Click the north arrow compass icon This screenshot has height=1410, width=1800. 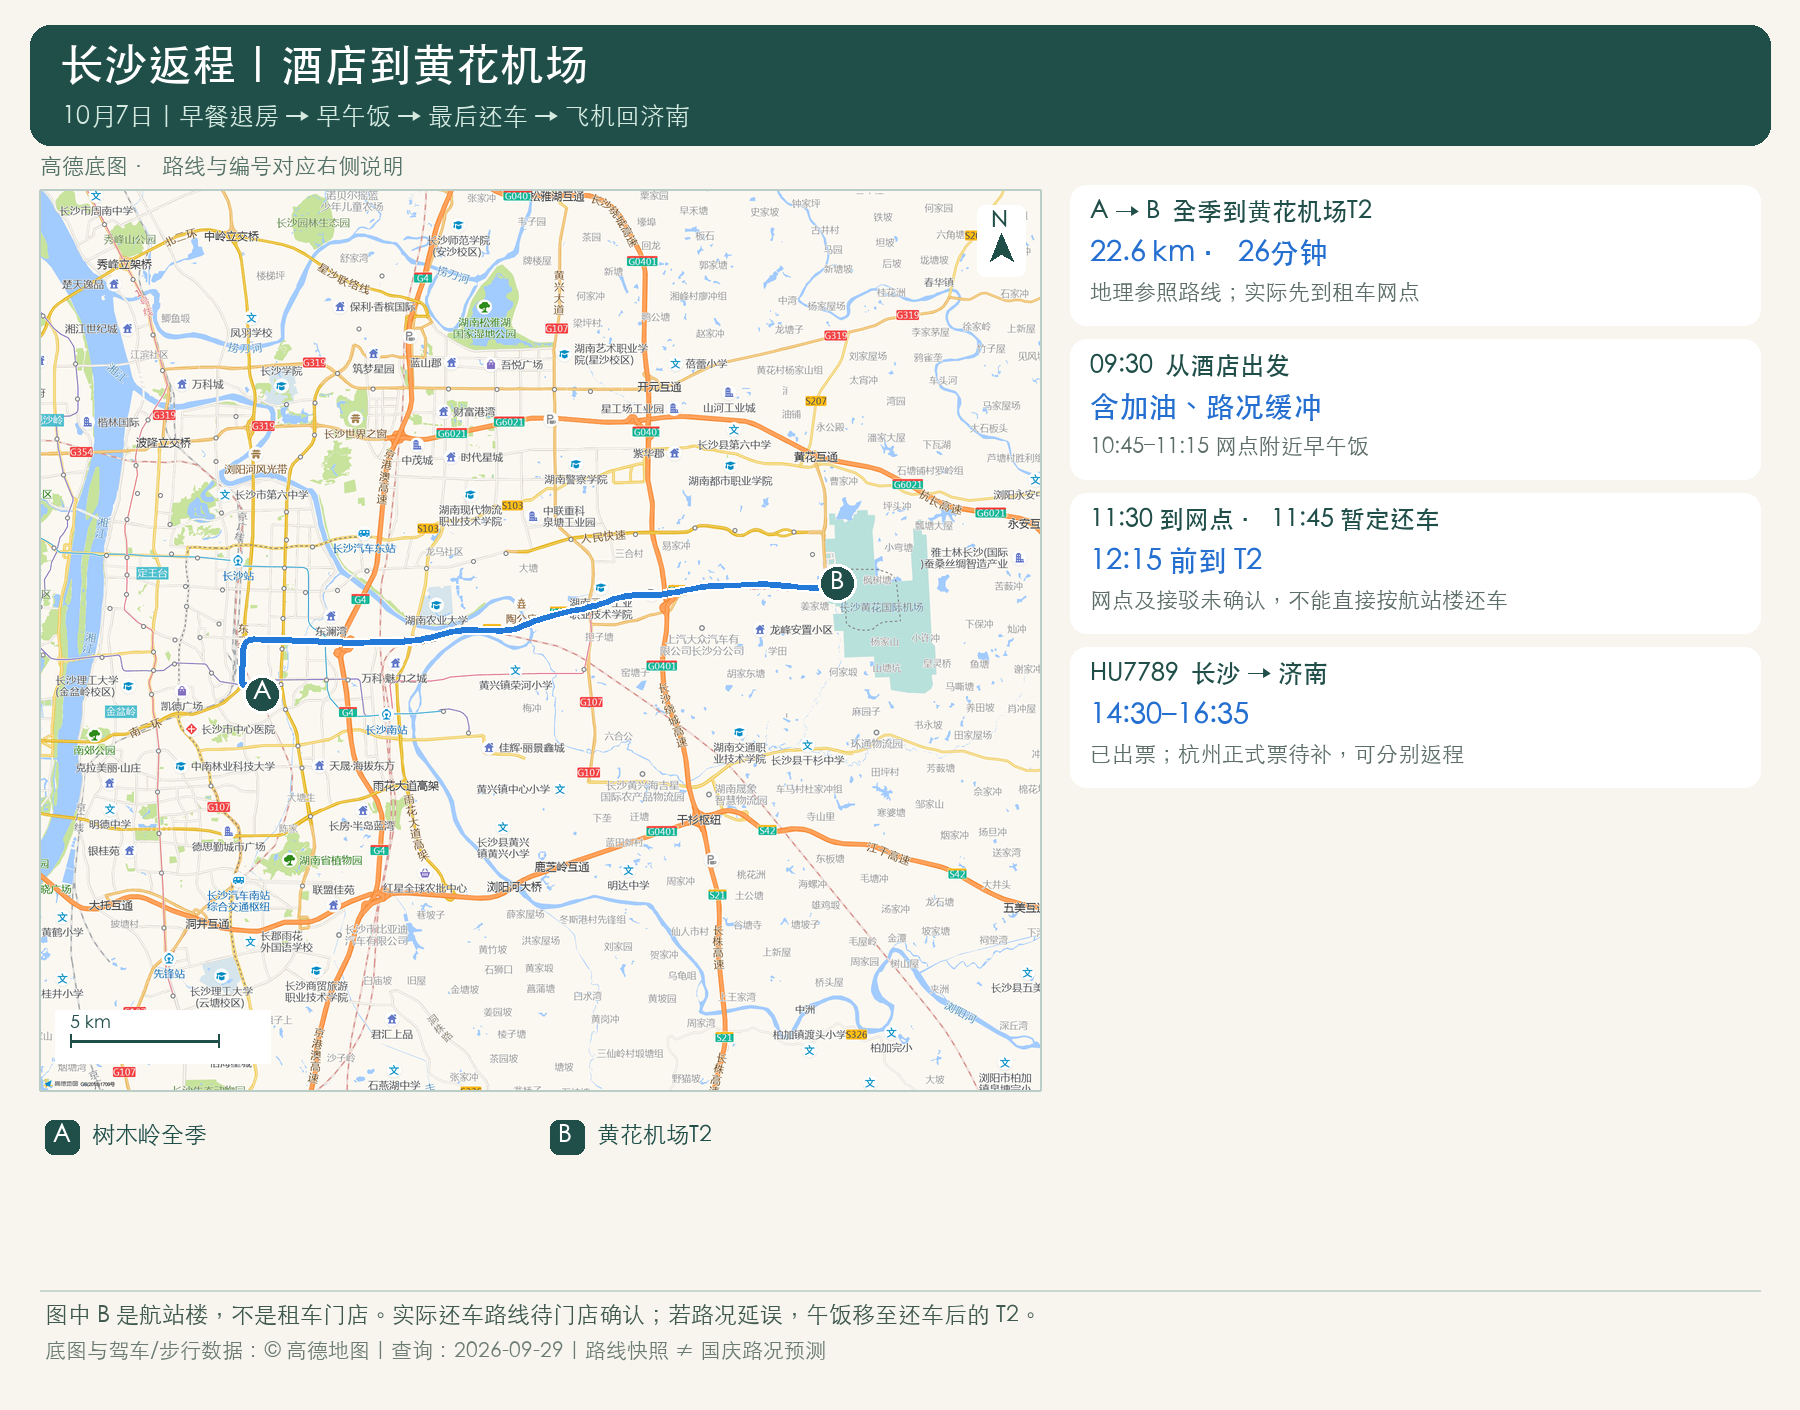coord(1001,237)
